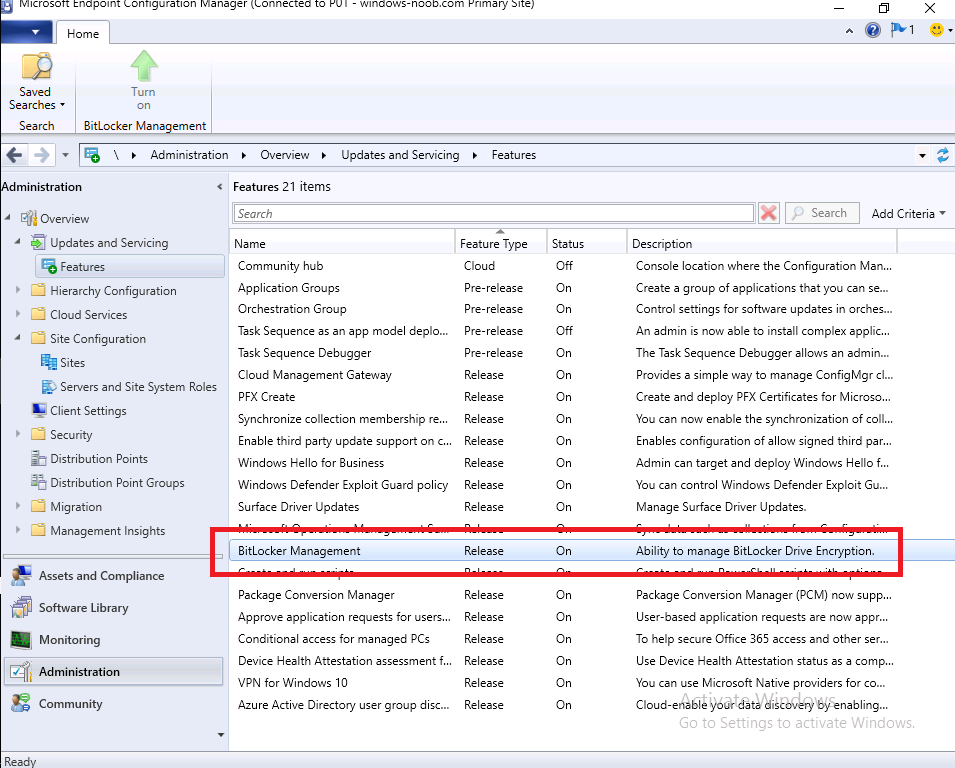The width and height of the screenshot is (955, 768).
Task: Select the Package Conversion Manager row
Action: [x=592, y=594]
